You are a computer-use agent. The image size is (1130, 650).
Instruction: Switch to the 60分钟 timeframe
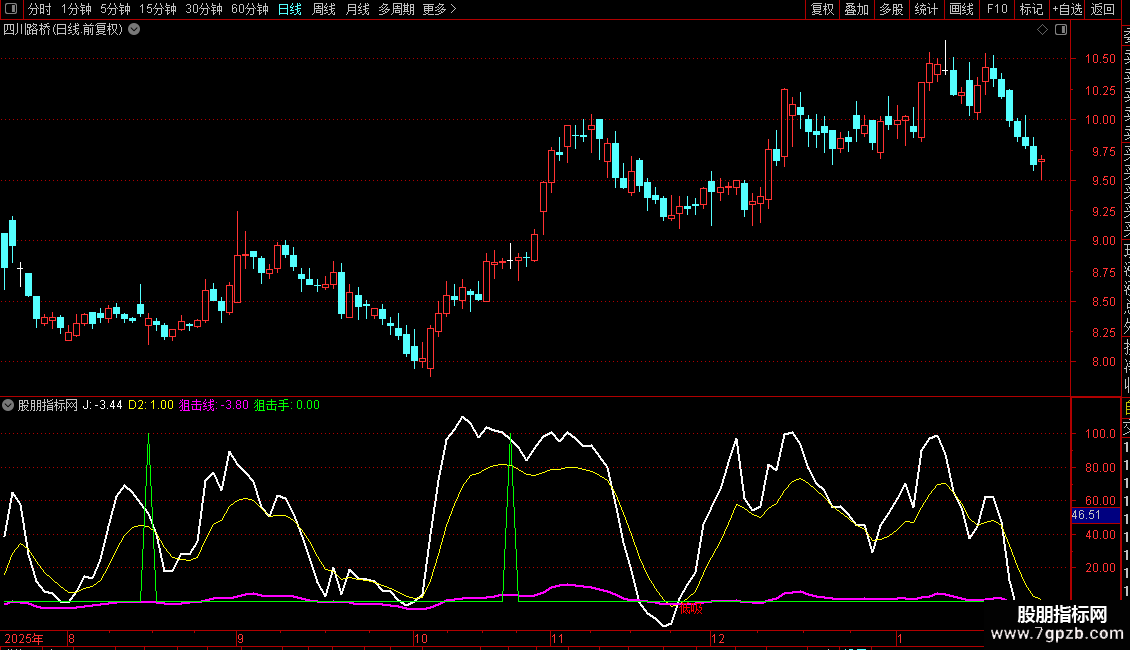tap(249, 9)
